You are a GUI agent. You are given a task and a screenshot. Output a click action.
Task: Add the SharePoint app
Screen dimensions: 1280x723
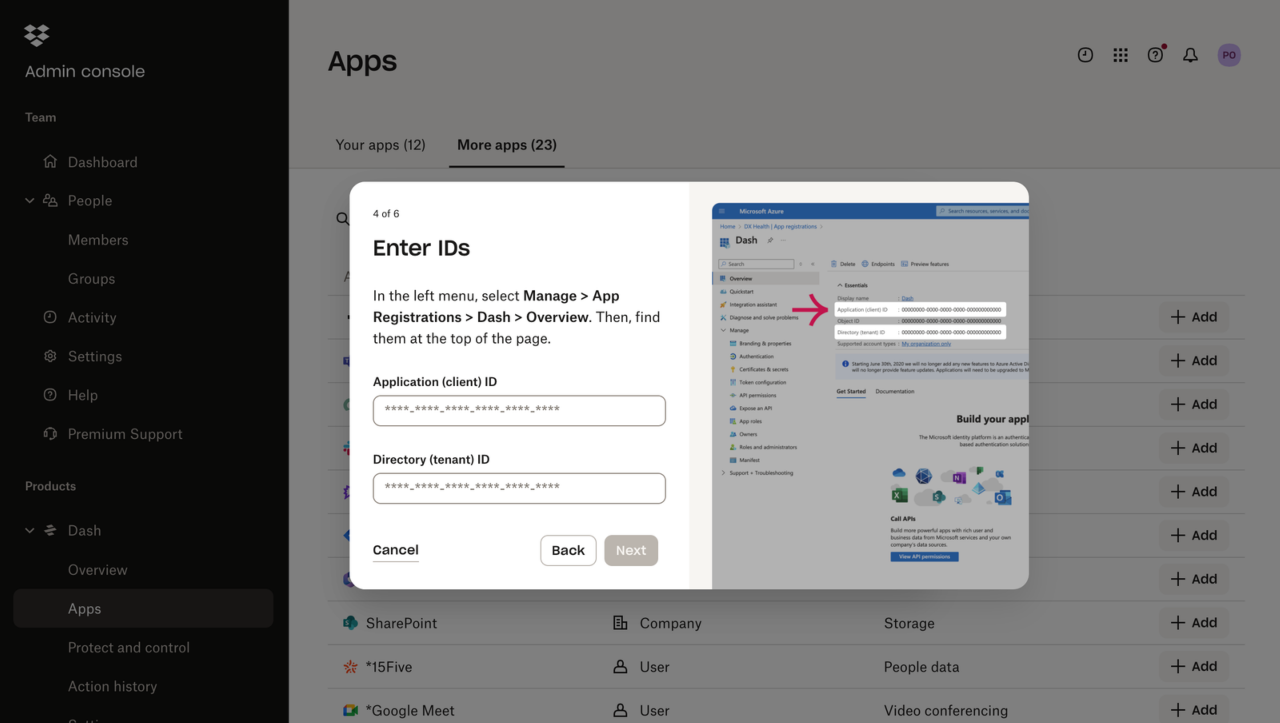coord(1194,623)
